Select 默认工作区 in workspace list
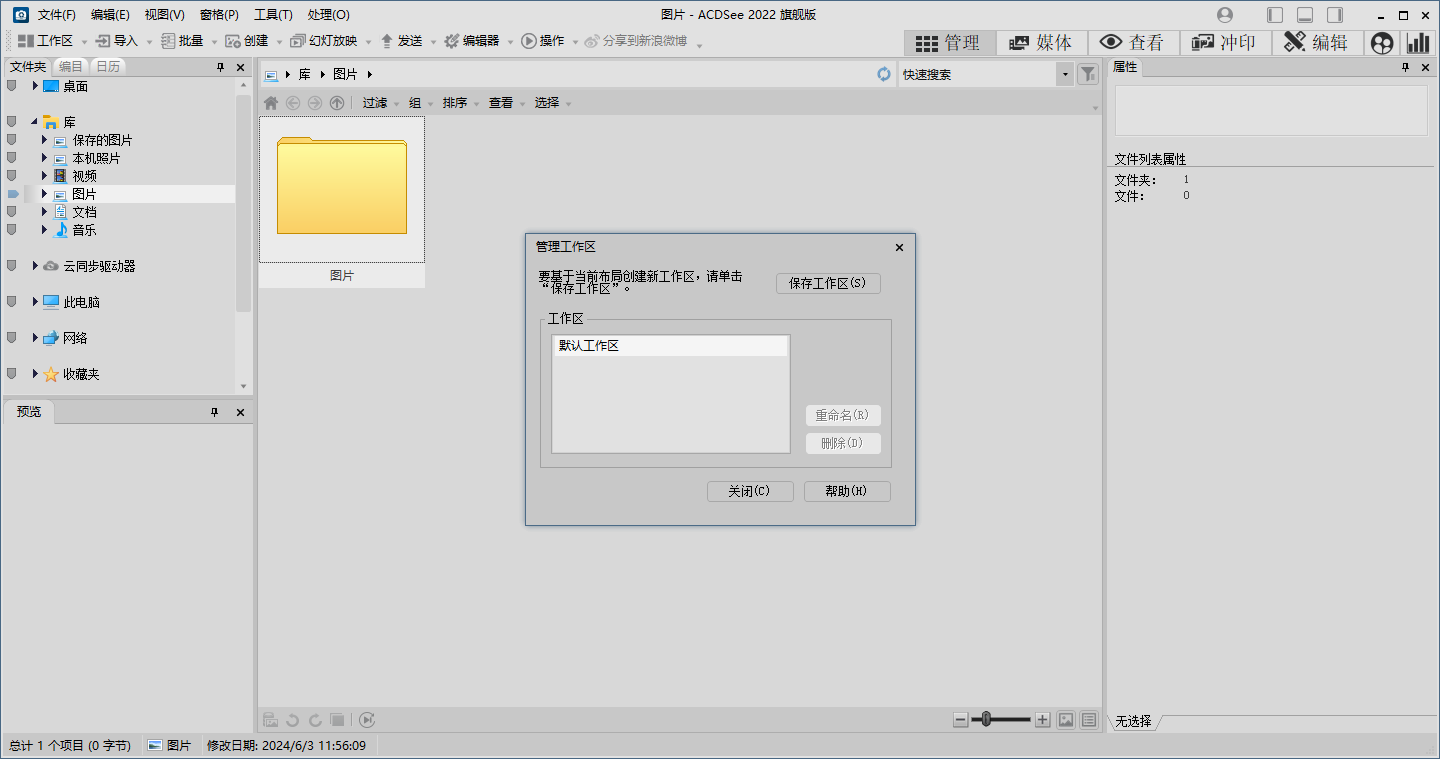Screen dimensions: 1440x759 pyautogui.click(x=670, y=346)
